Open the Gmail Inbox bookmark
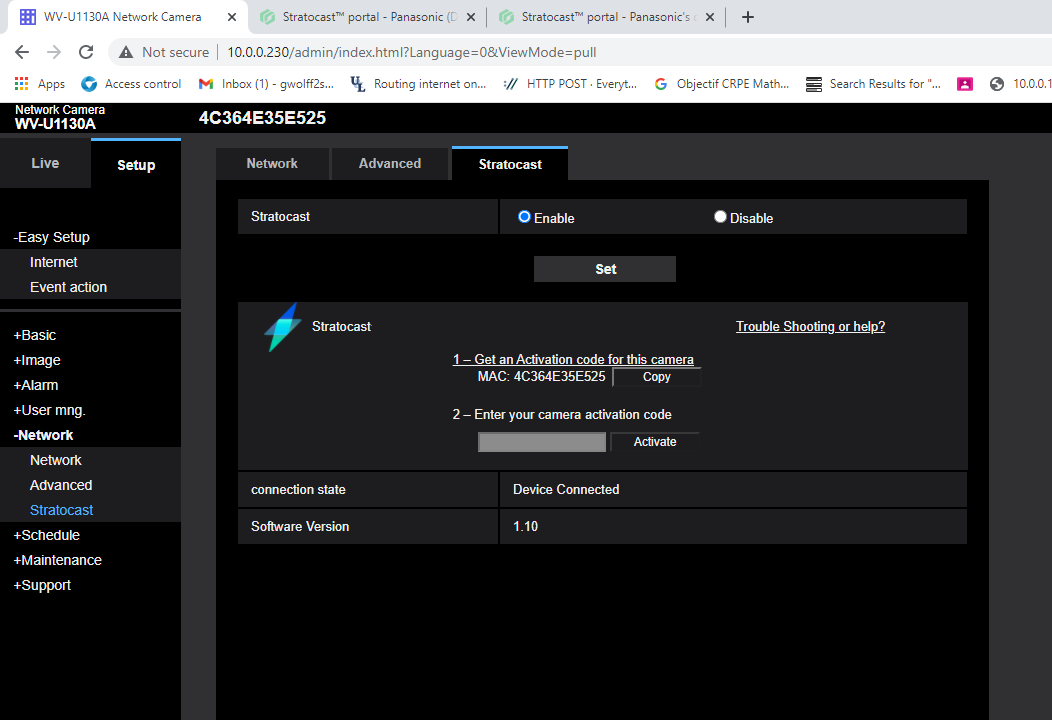Screen dimensions: 1052x720 click(x=266, y=84)
